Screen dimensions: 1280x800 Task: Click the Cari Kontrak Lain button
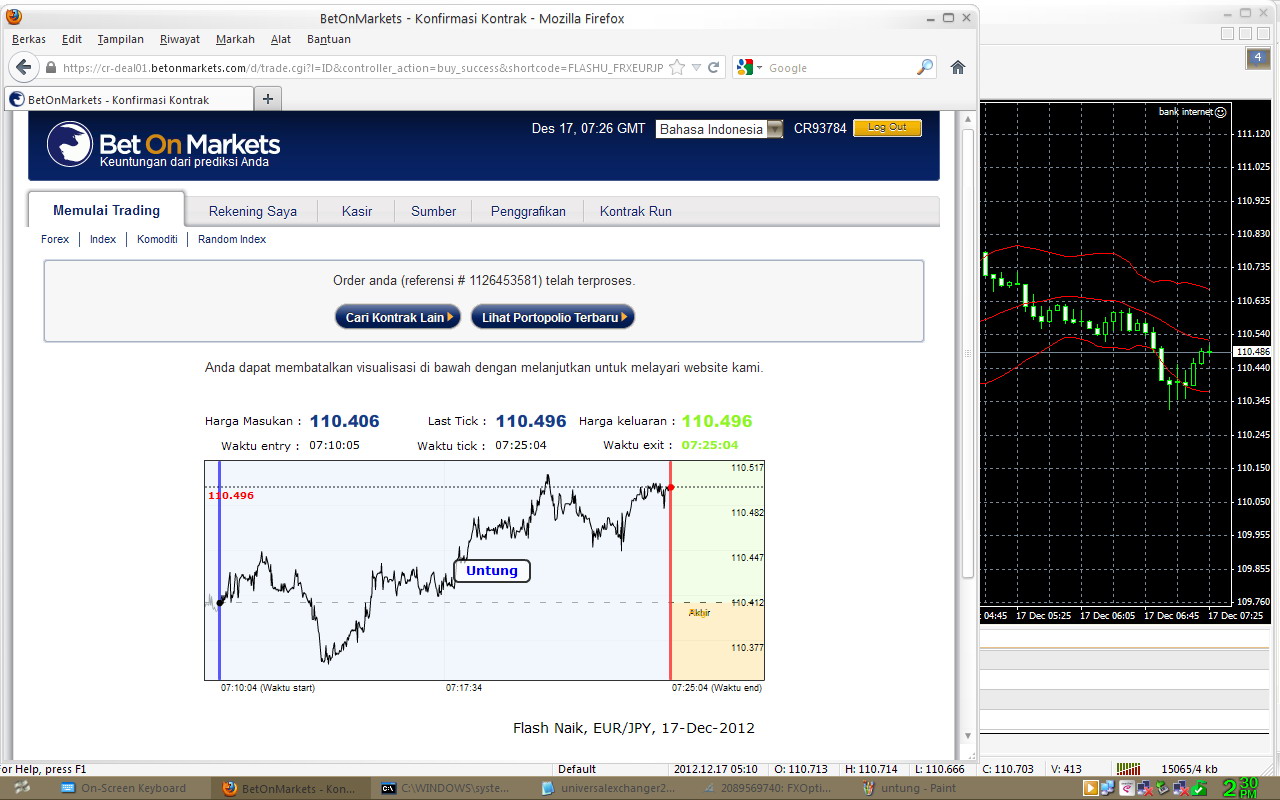398,317
